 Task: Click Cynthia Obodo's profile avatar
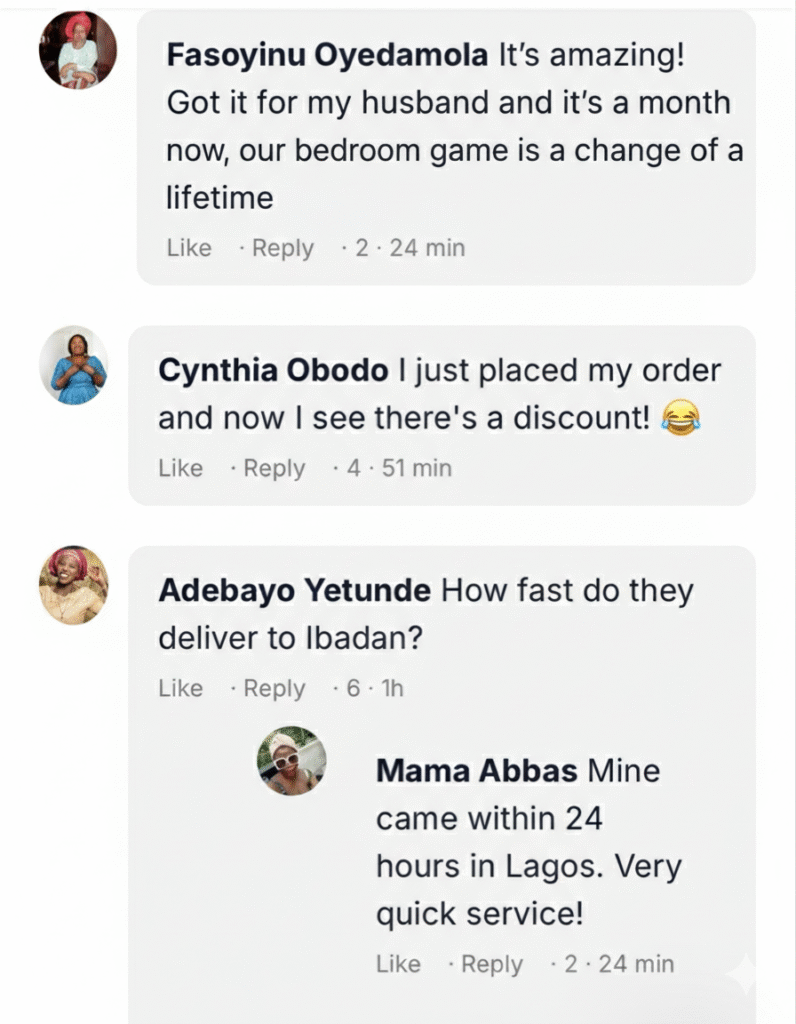[73, 365]
